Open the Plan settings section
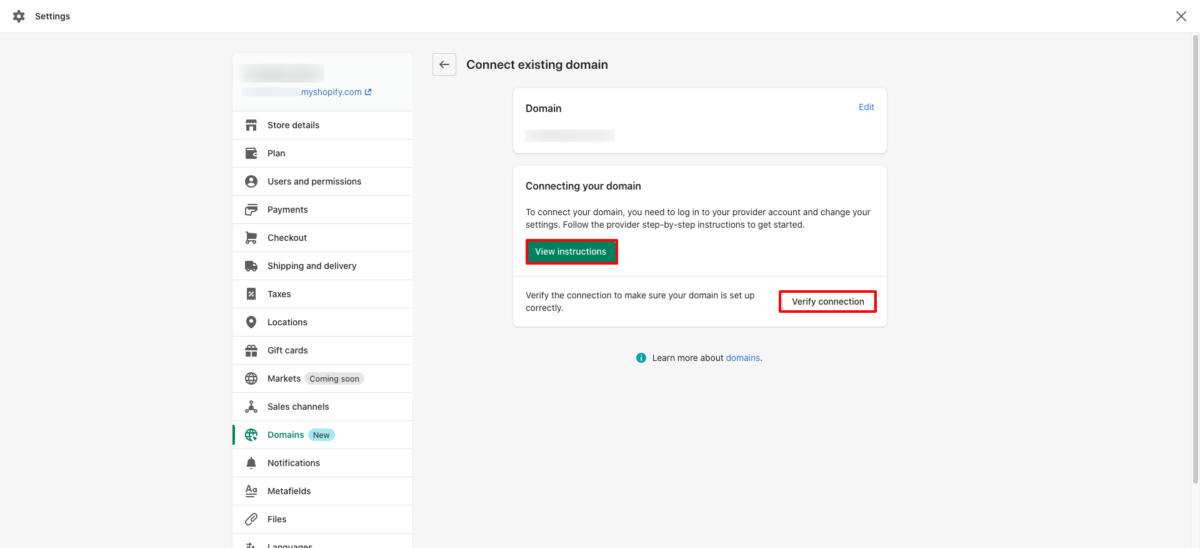Viewport: 1200px width, 548px height. (x=276, y=153)
